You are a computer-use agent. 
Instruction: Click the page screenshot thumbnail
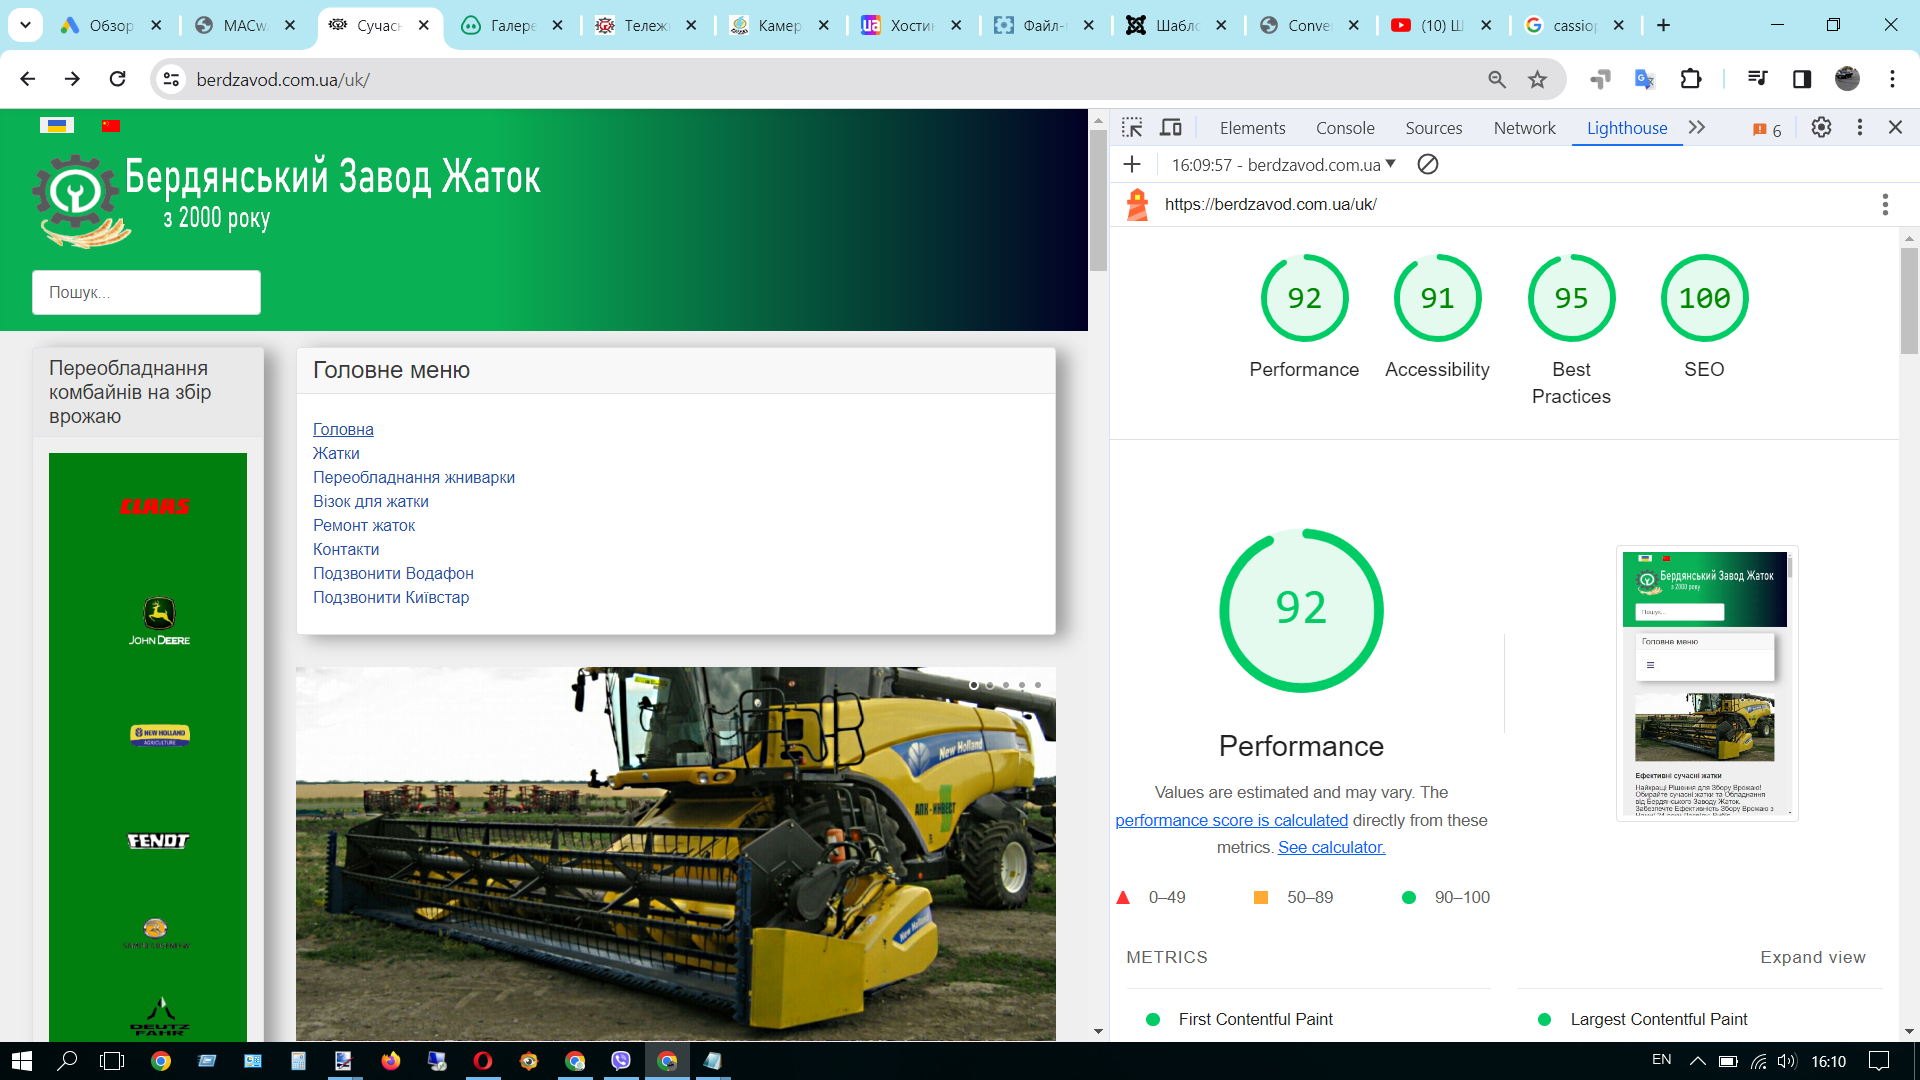click(x=1707, y=683)
